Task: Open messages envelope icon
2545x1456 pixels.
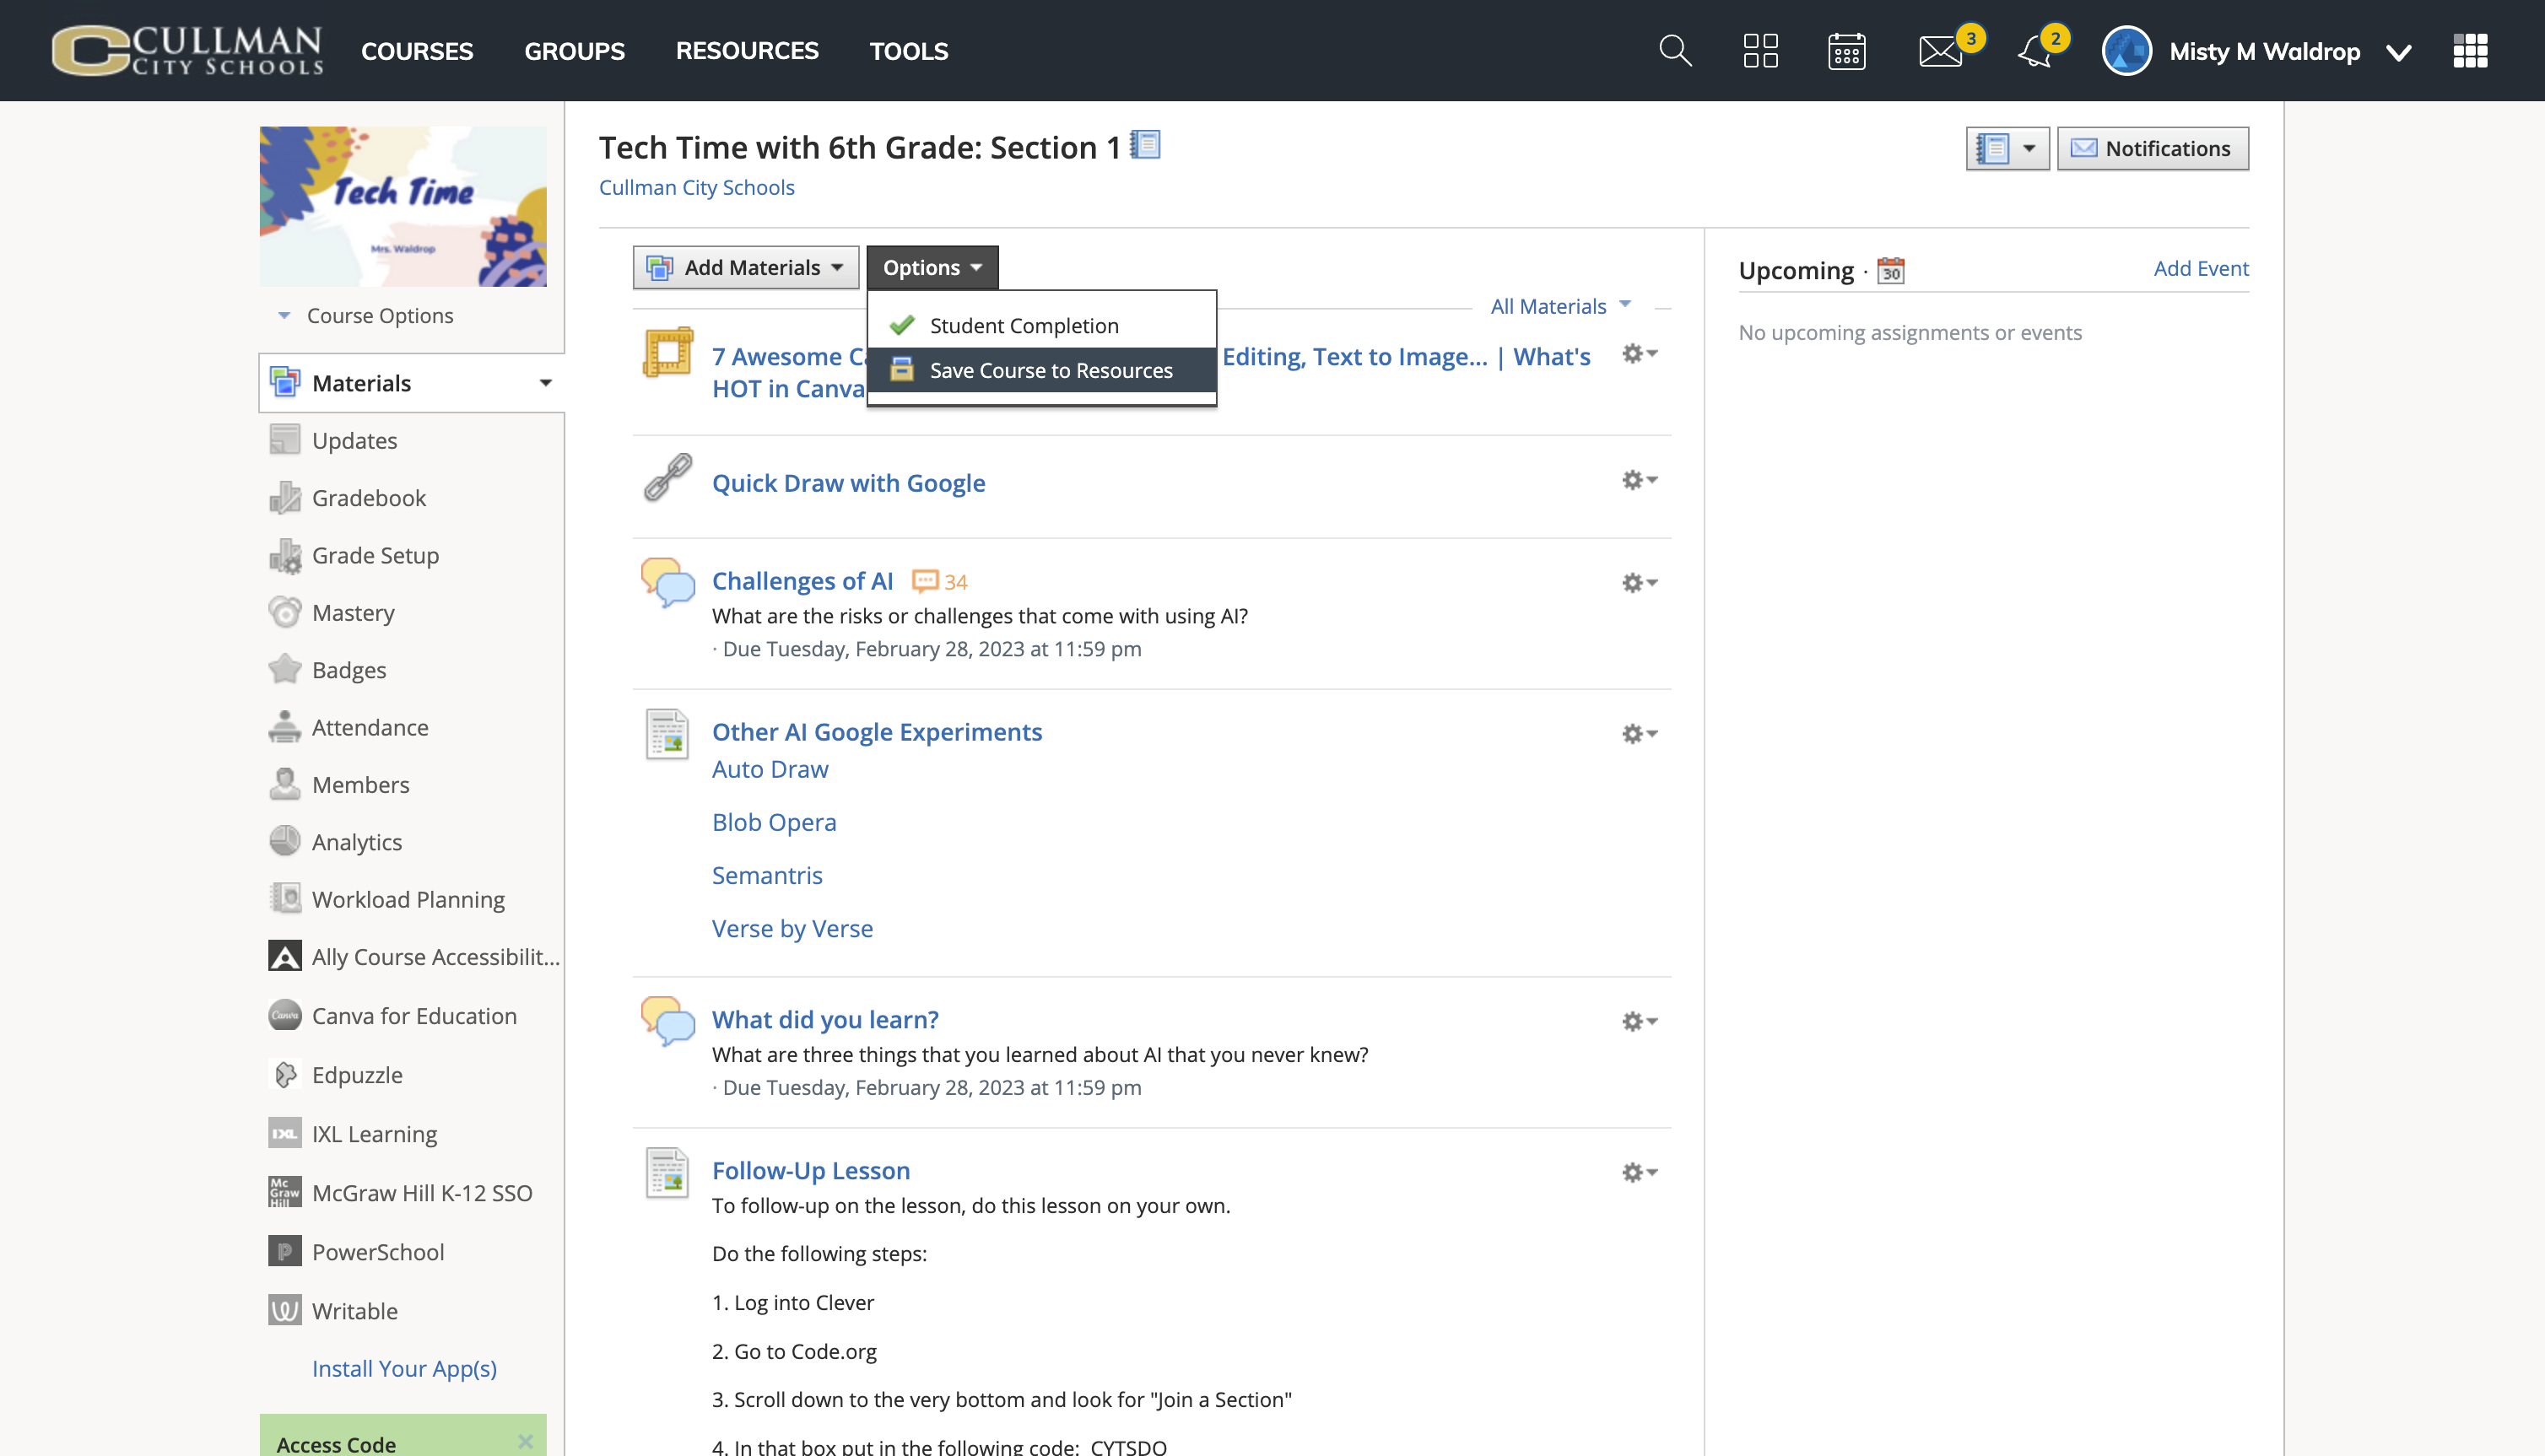Action: coord(1940,51)
